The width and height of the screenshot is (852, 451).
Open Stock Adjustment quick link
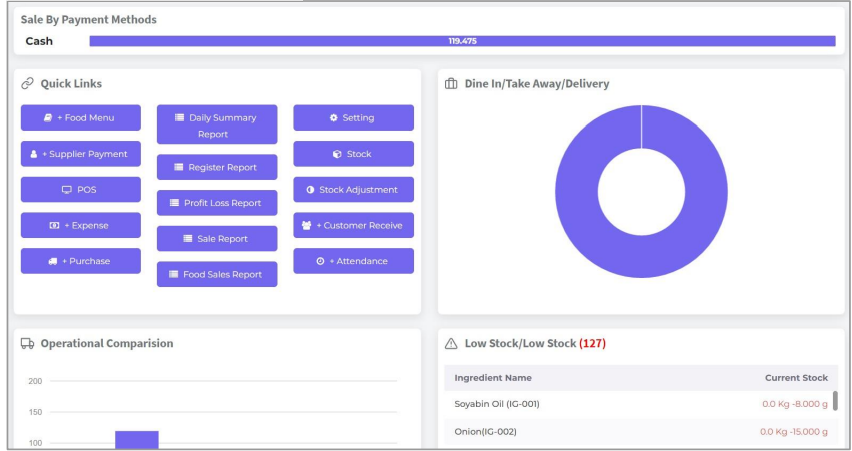click(x=353, y=190)
